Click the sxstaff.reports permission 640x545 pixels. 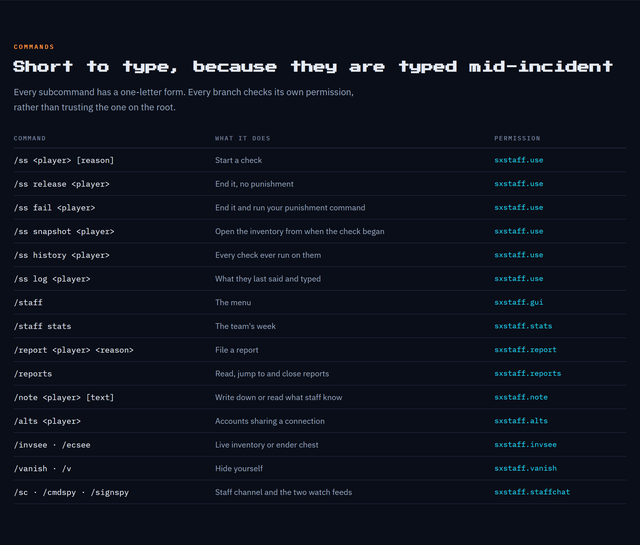click(x=528, y=373)
